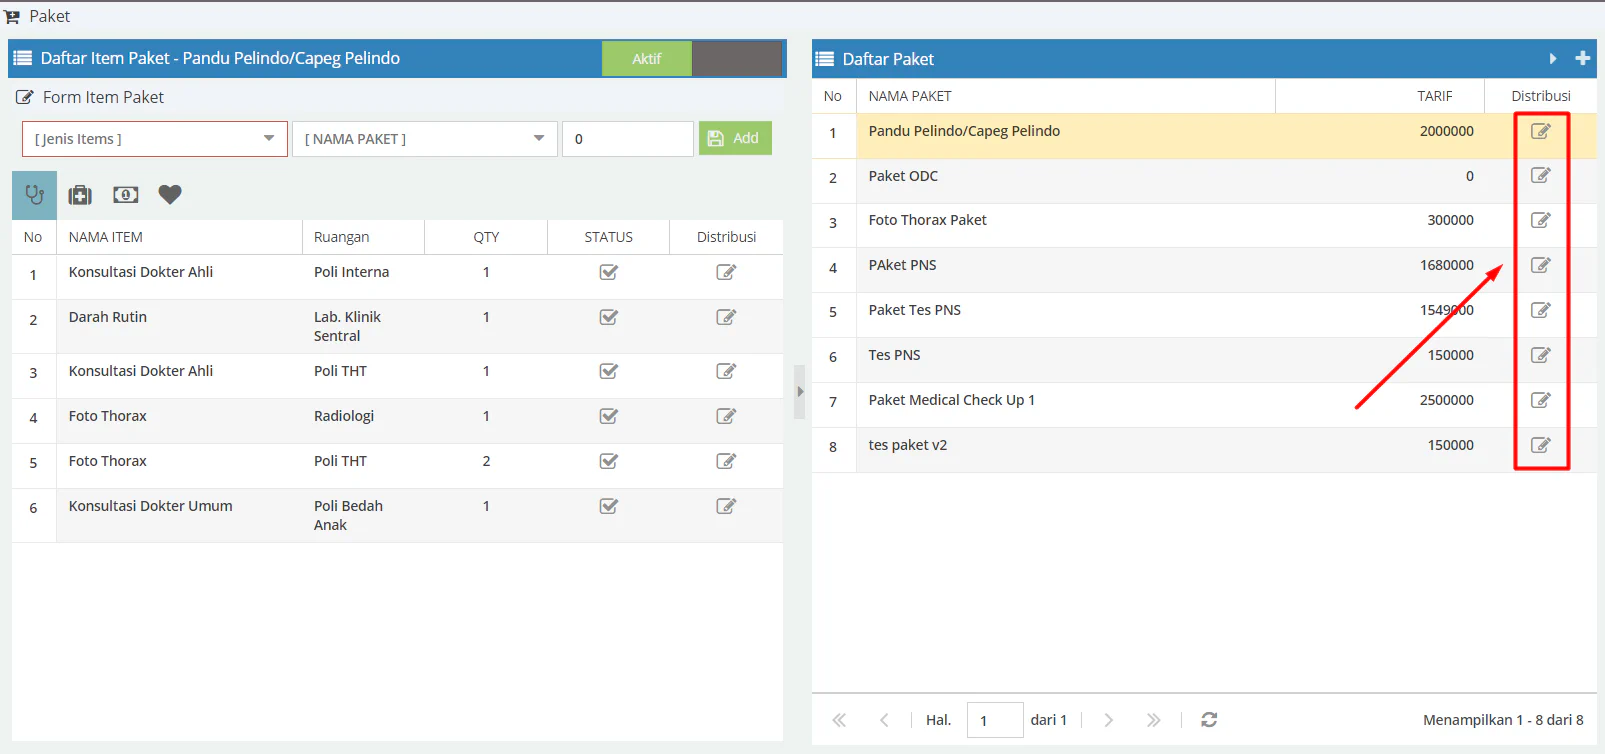Select the tes paket v2 row

coord(1204,450)
